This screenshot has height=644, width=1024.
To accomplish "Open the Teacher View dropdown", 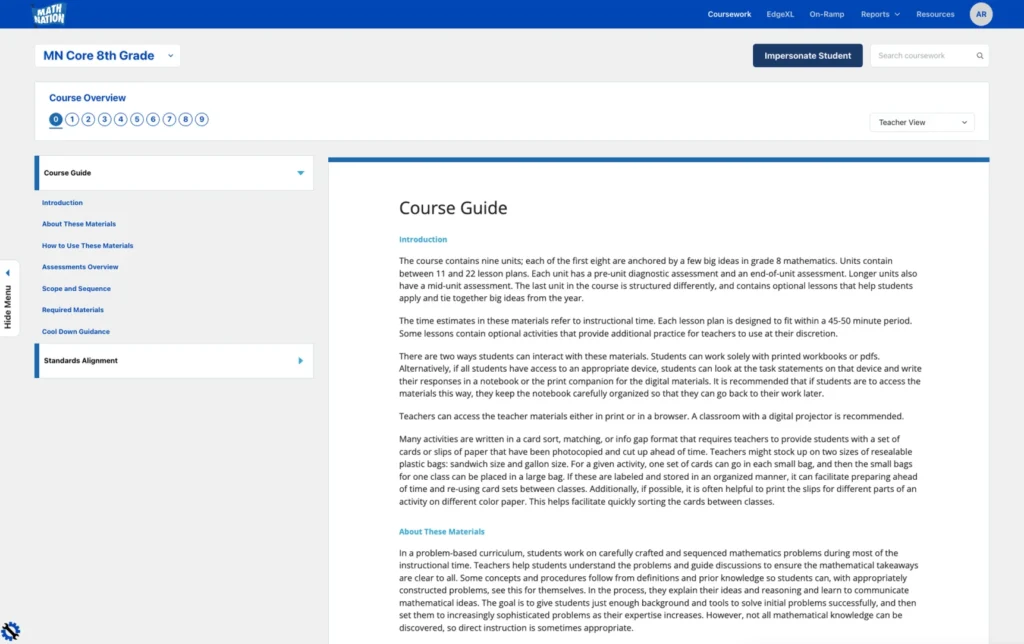I will [921, 122].
